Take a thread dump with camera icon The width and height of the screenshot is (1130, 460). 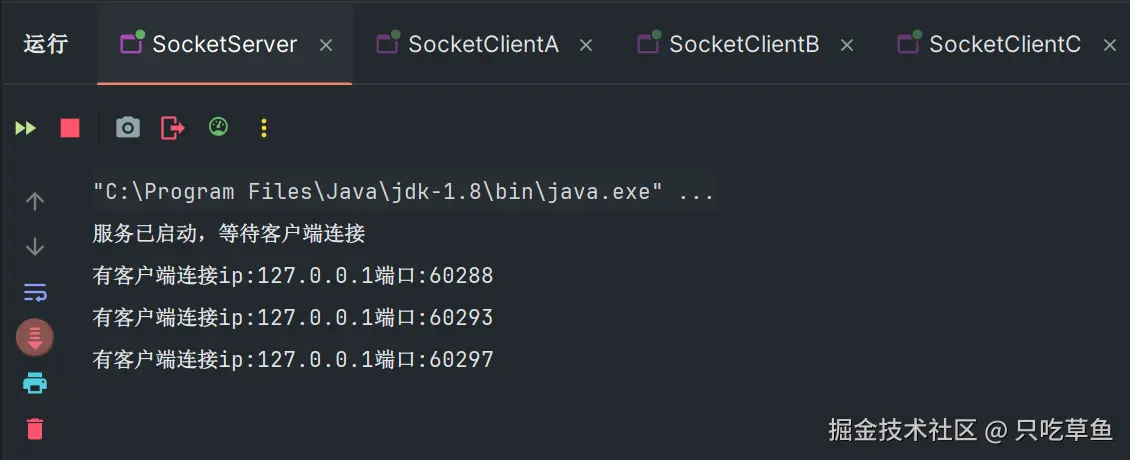[x=127, y=128]
